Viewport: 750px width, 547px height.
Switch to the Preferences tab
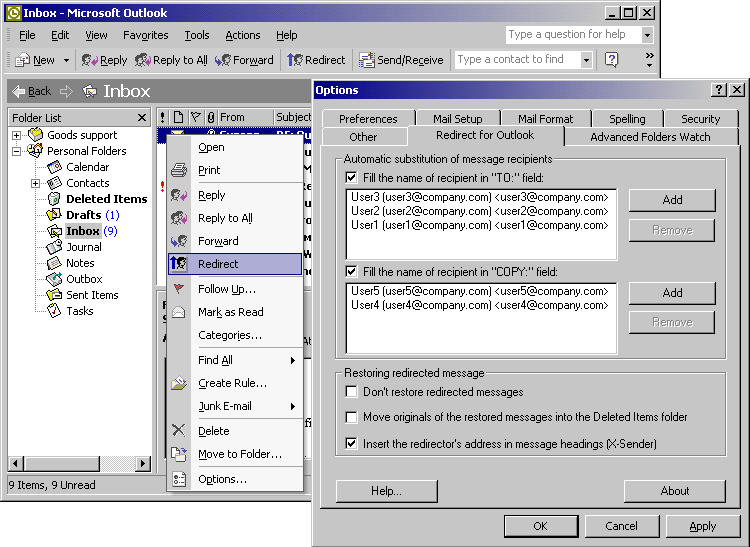click(368, 119)
